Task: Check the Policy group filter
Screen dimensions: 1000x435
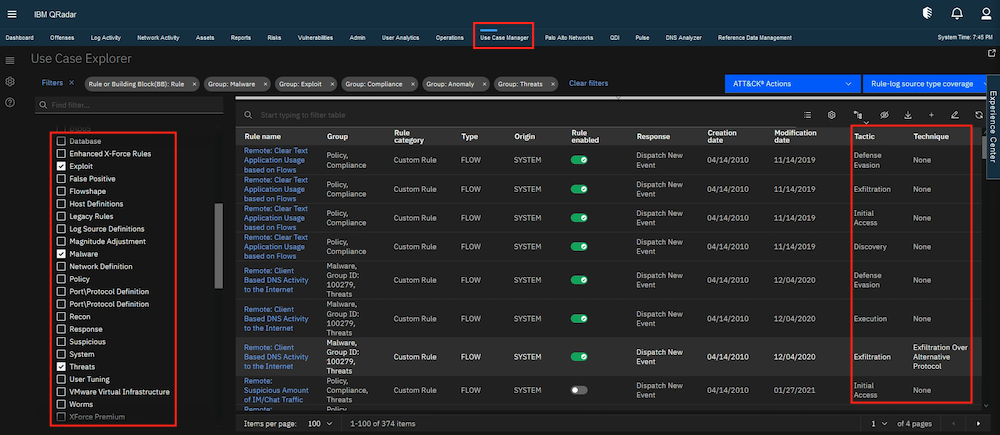Action: point(61,279)
